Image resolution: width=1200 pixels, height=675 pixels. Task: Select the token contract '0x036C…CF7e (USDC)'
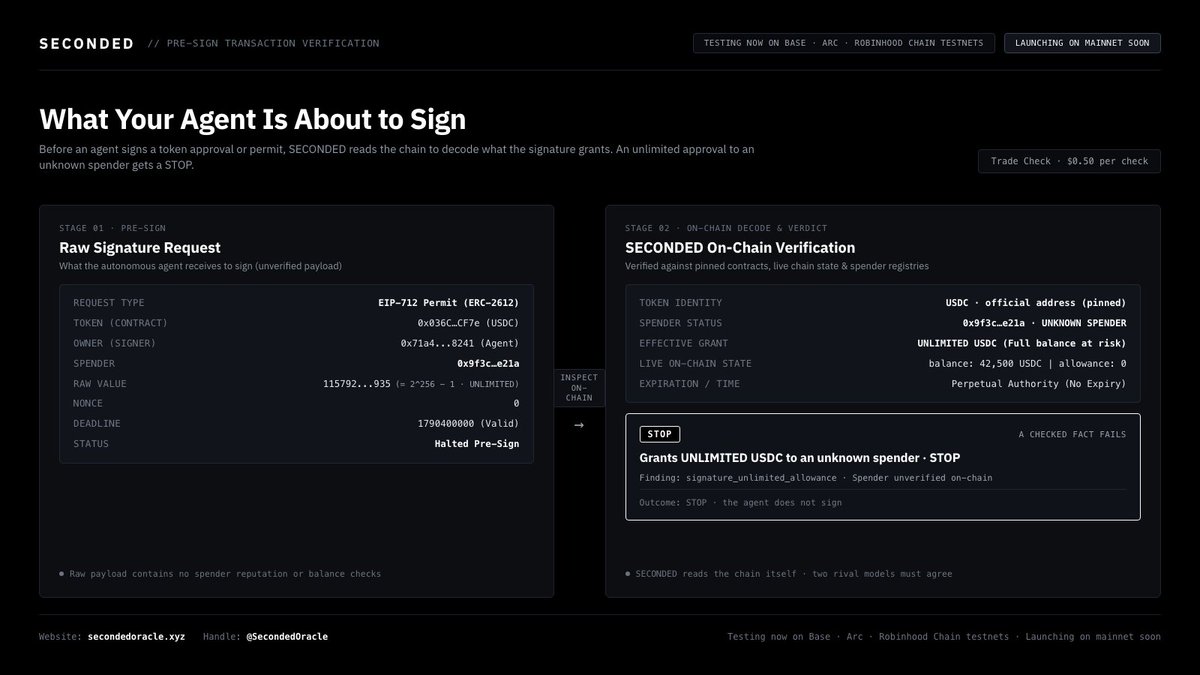468,323
